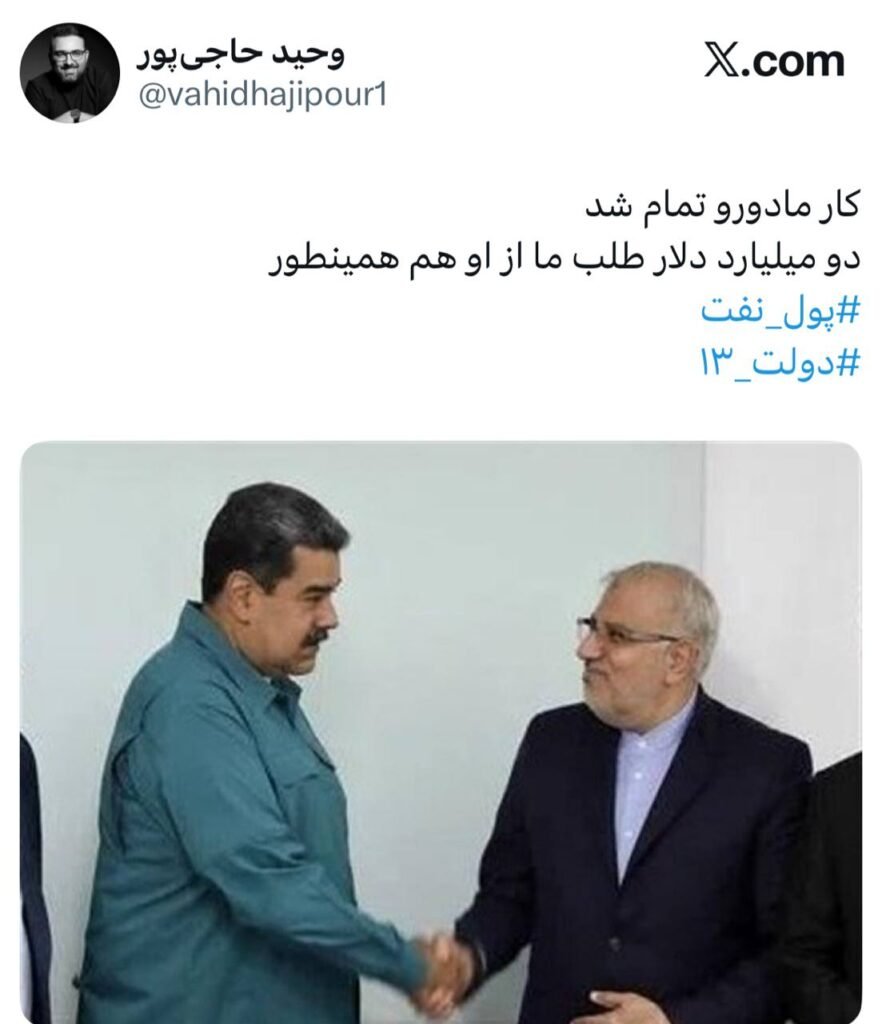Click the eyeglasses of the suited man
Viewport: 882px width, 1024px height.
[x=627, y=633]
